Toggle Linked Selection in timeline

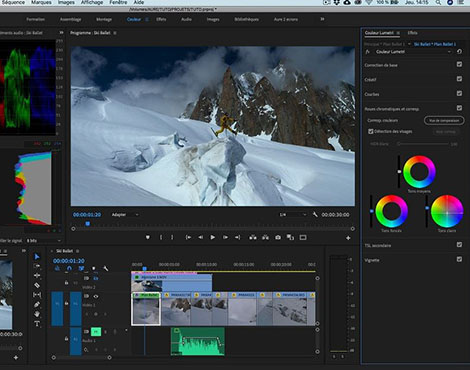pos(81,268)
